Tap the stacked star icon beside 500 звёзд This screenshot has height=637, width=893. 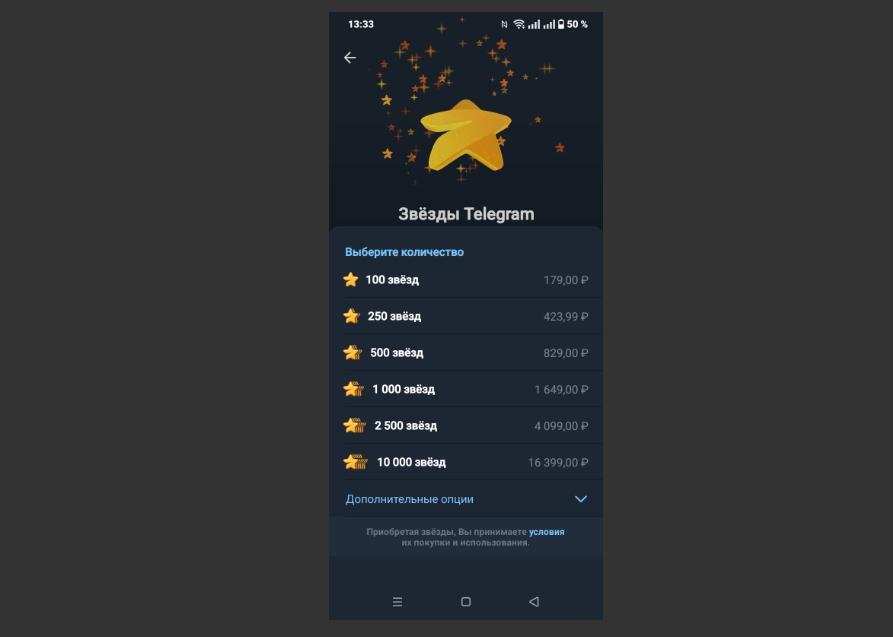353,353
